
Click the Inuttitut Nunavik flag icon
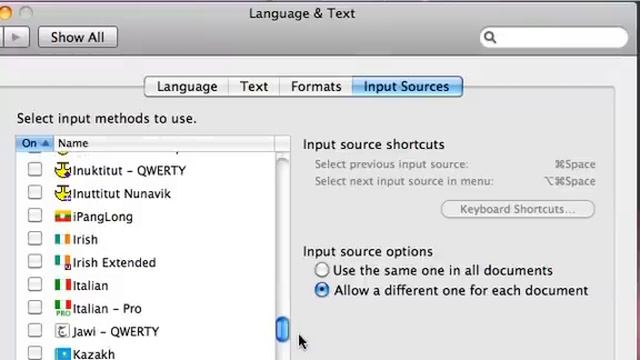[x=62, y=193]
